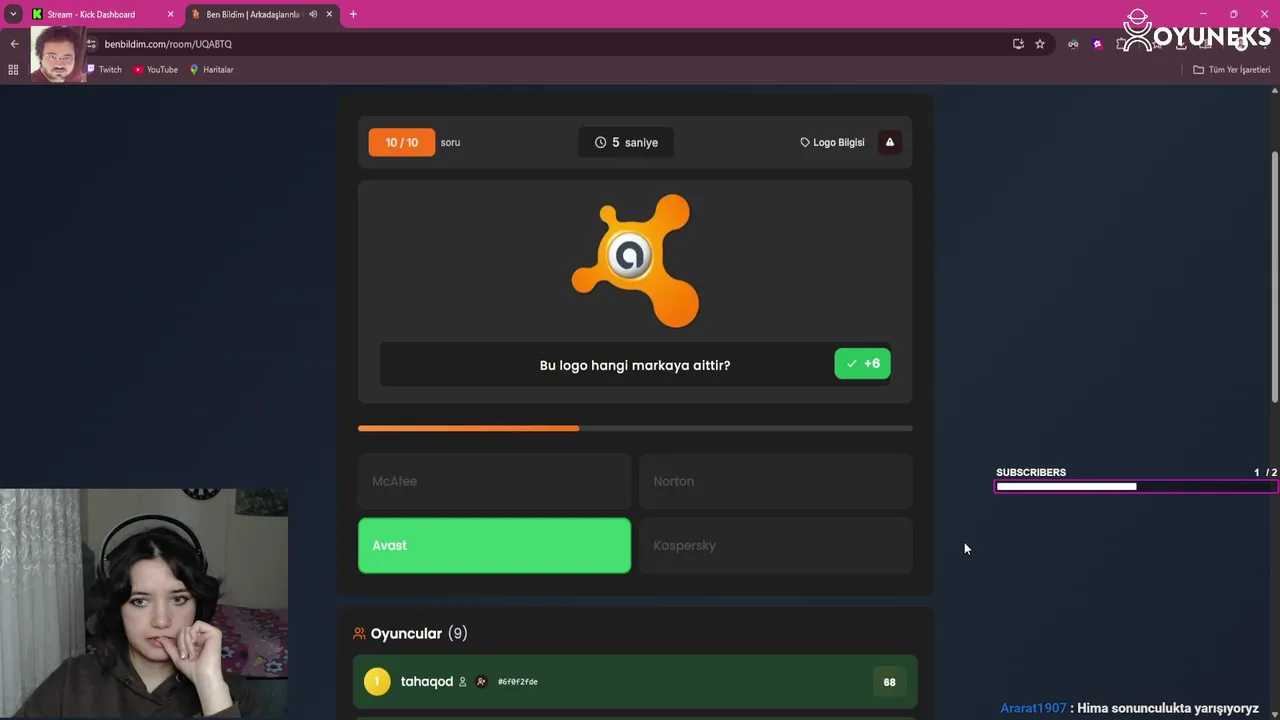This screenshot has height=720, width=1280.
Task: Click the Bu logo hangi markaya aittir? question
Action: tap(635, 365)
